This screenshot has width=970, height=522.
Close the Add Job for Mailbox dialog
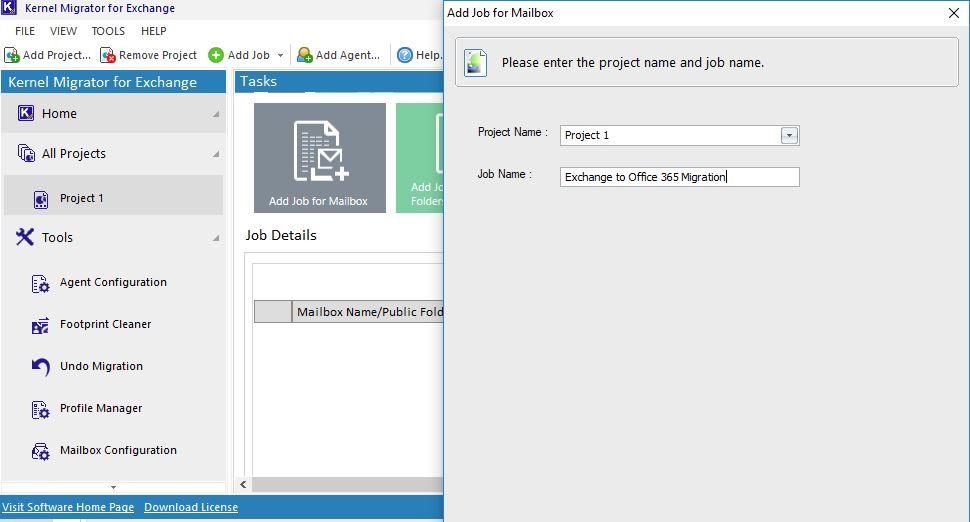[x=954, y=13]
